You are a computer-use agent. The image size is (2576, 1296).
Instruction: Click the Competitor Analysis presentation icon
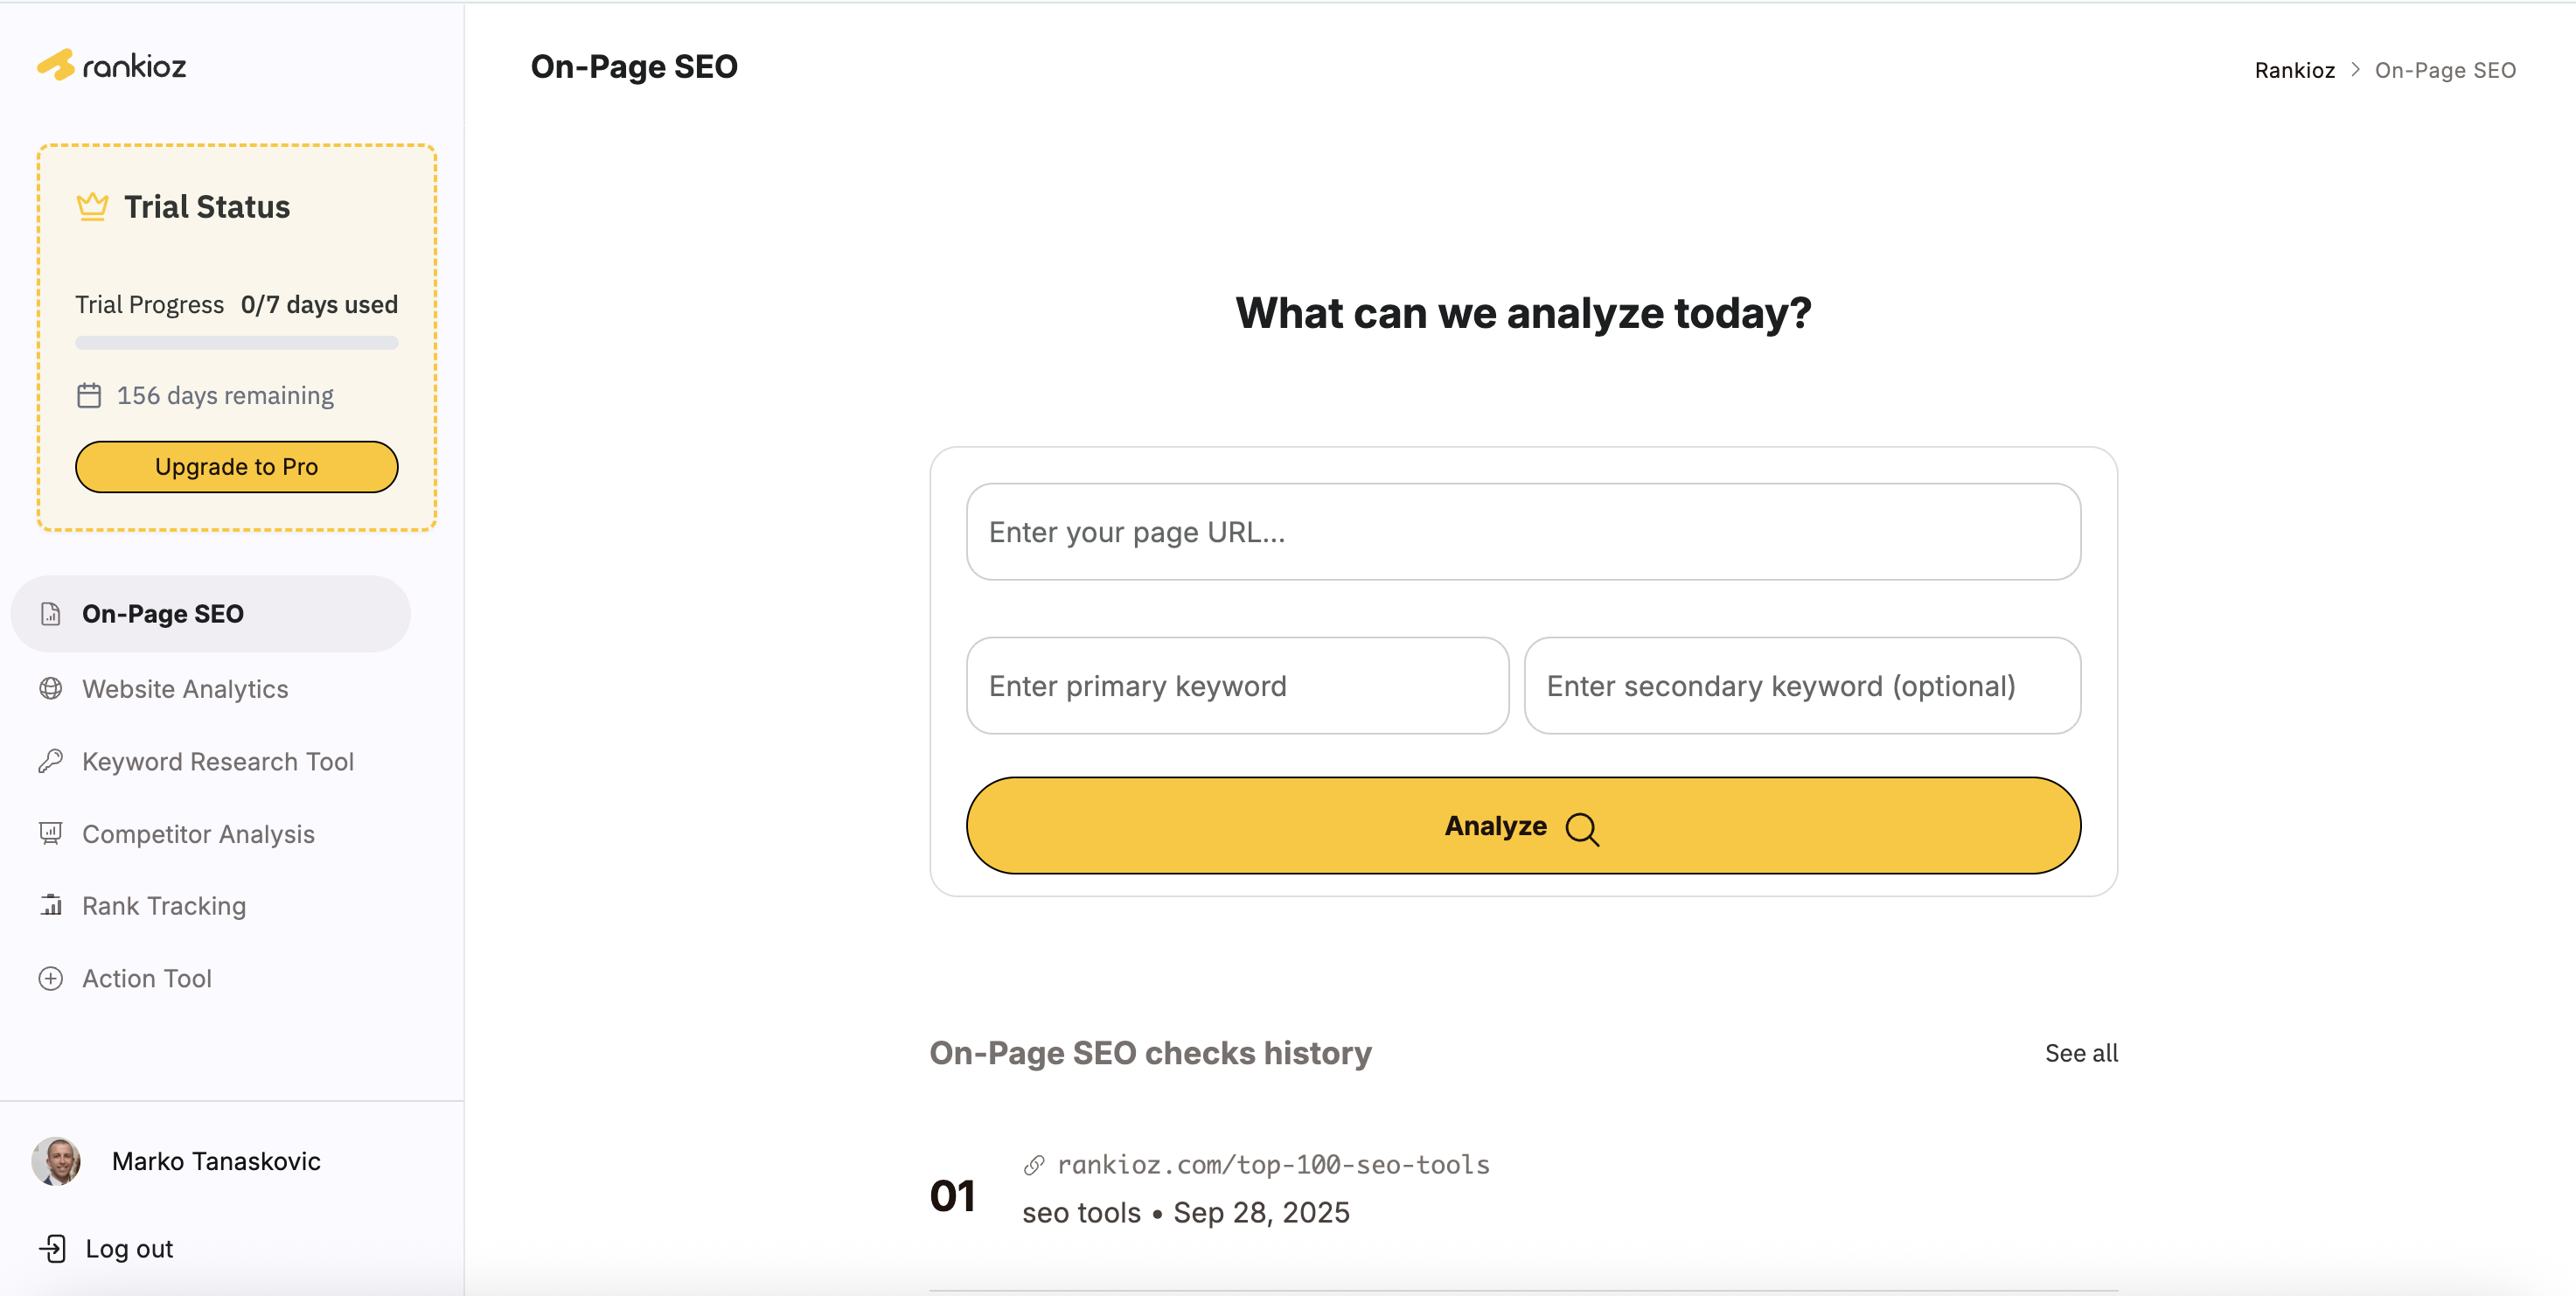(51, 833)
